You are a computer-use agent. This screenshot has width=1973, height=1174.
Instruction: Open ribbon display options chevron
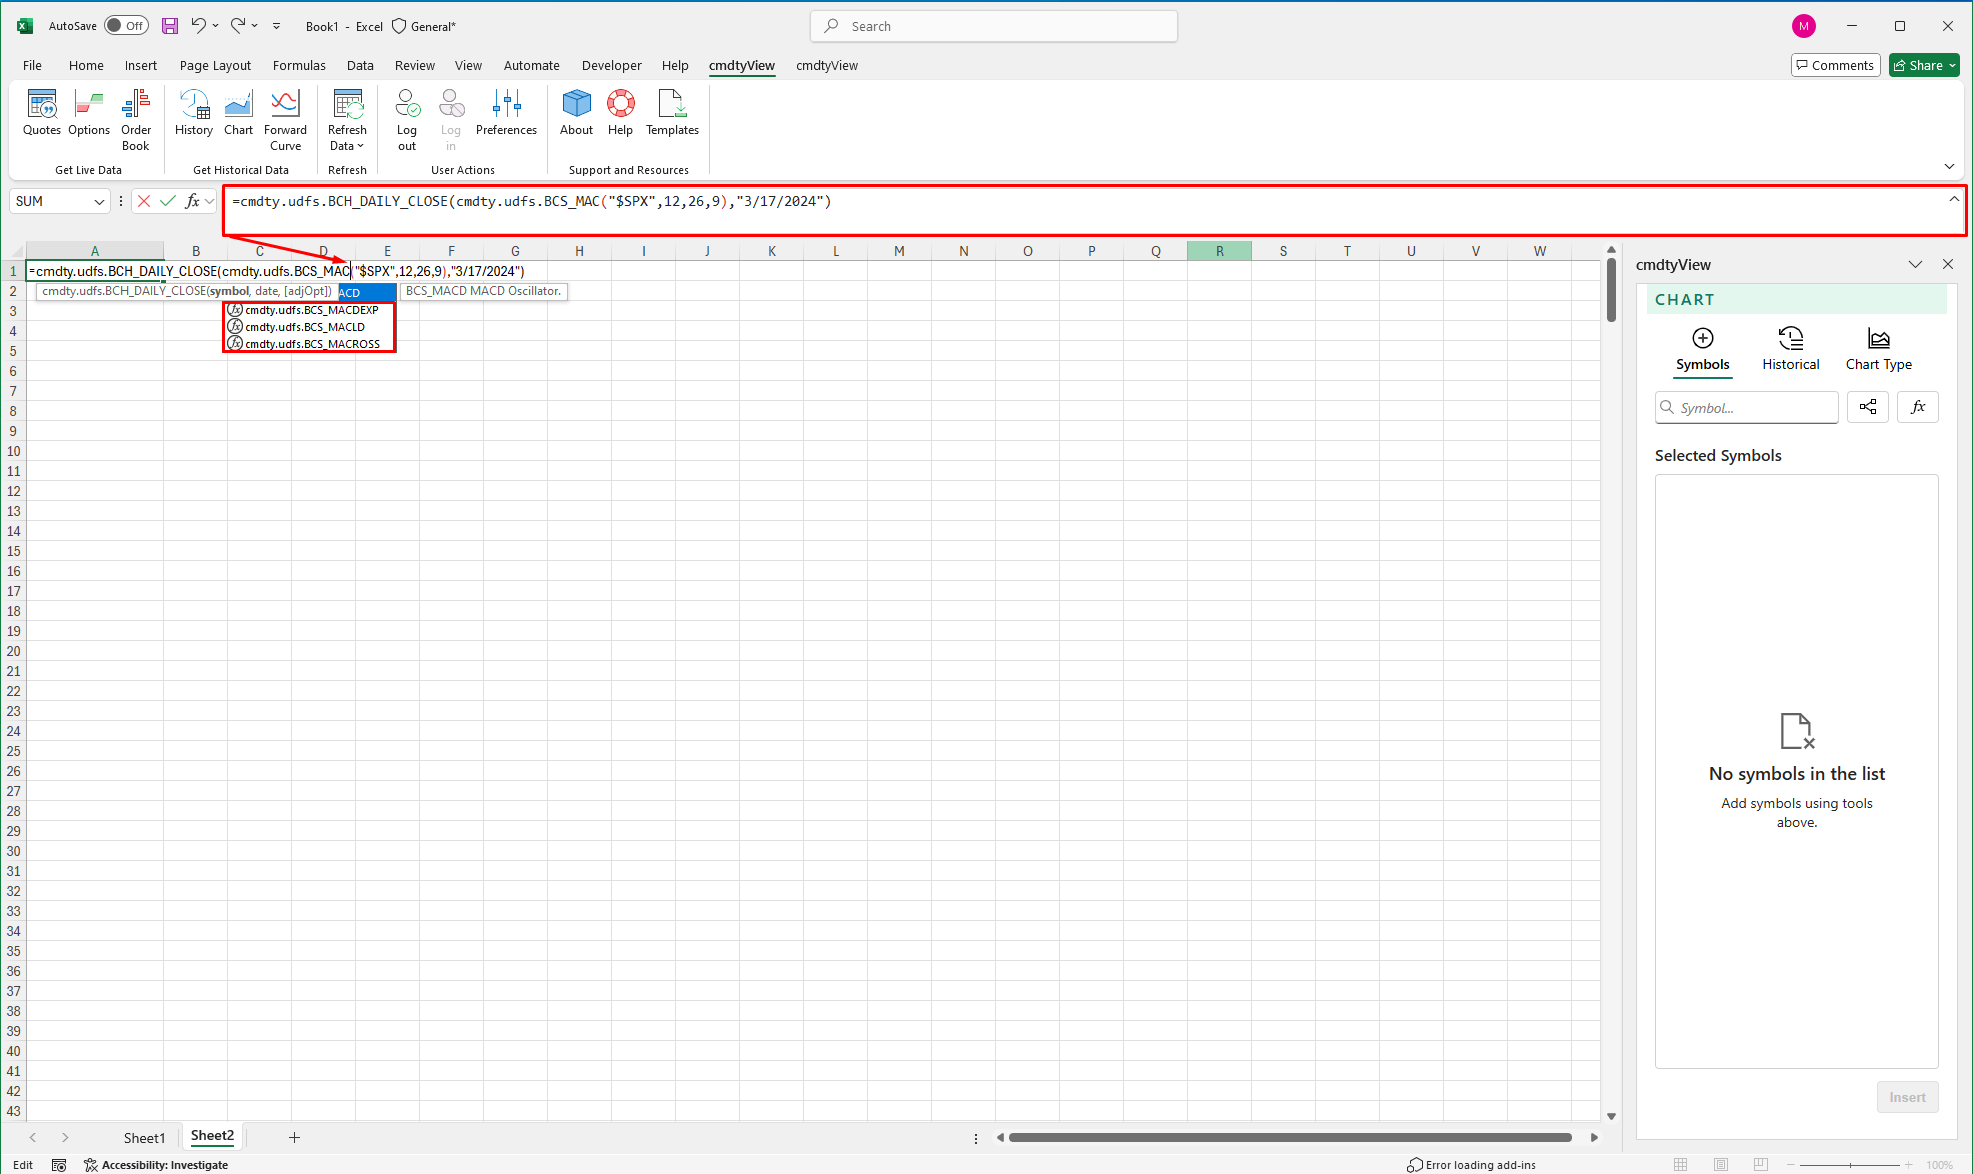1949,166
